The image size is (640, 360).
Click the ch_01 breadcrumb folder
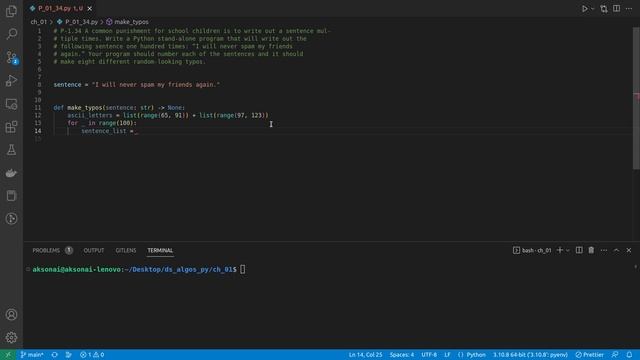tap(39, 22)
